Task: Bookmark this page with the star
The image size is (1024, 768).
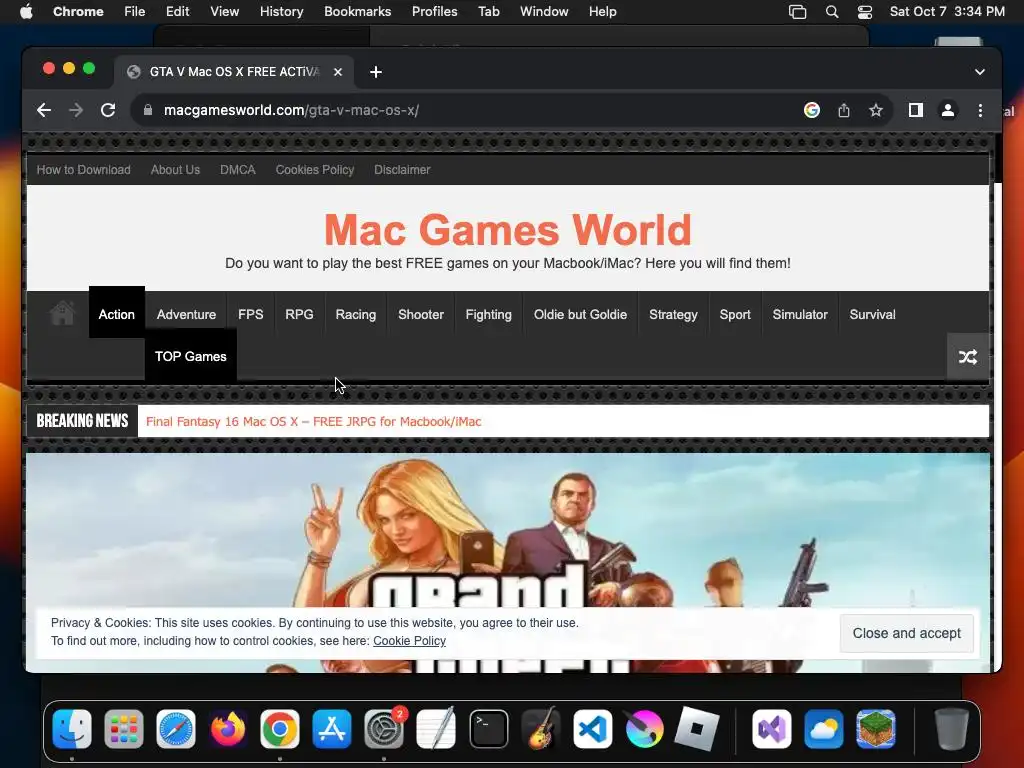Action: pyautogui.click(x=876, y=110)
